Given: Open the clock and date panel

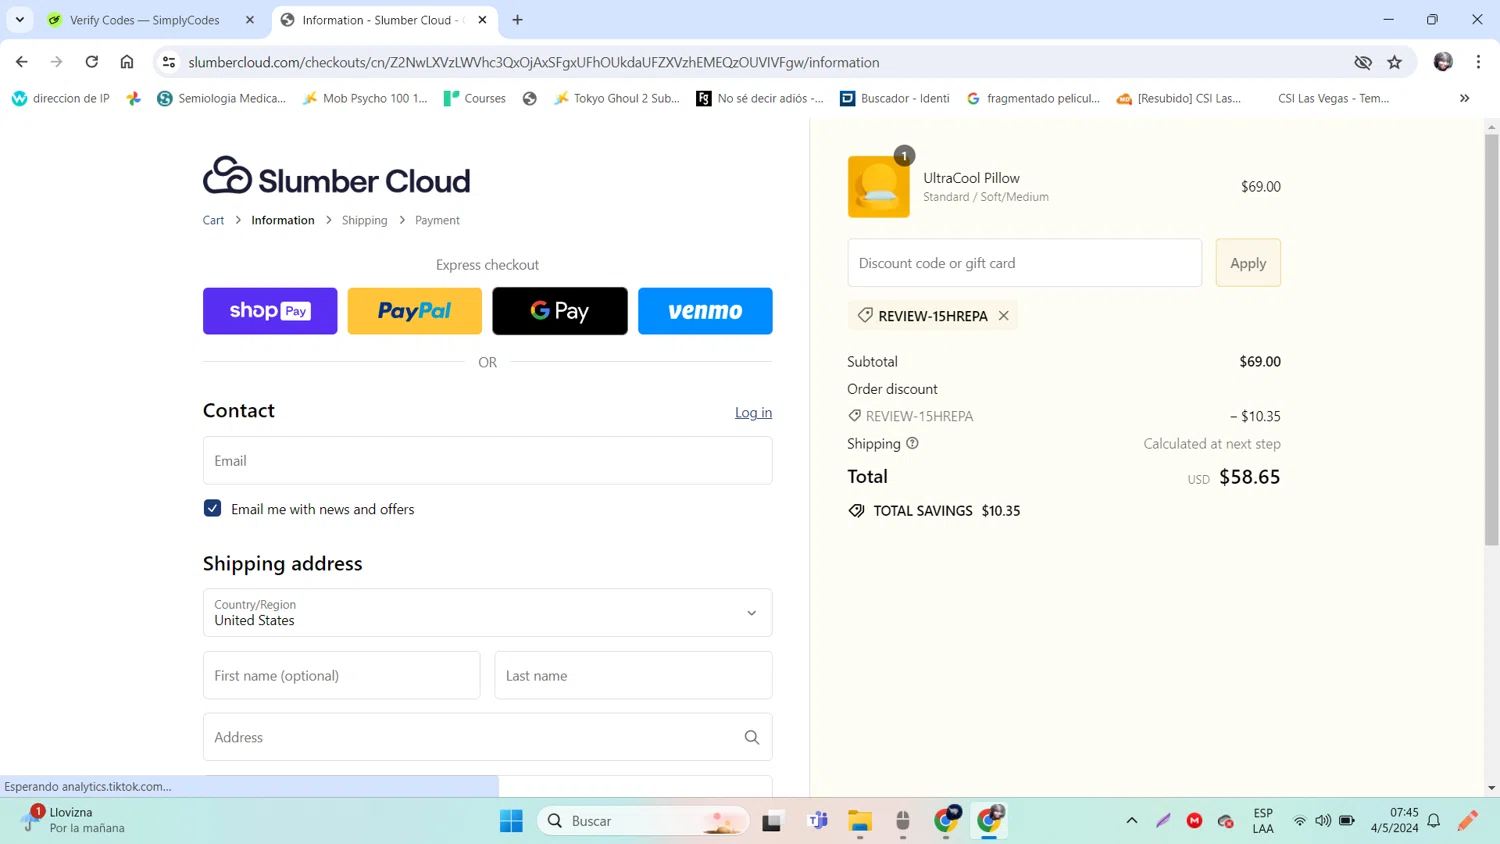Looking at the screenshot, I should 1395,820.
